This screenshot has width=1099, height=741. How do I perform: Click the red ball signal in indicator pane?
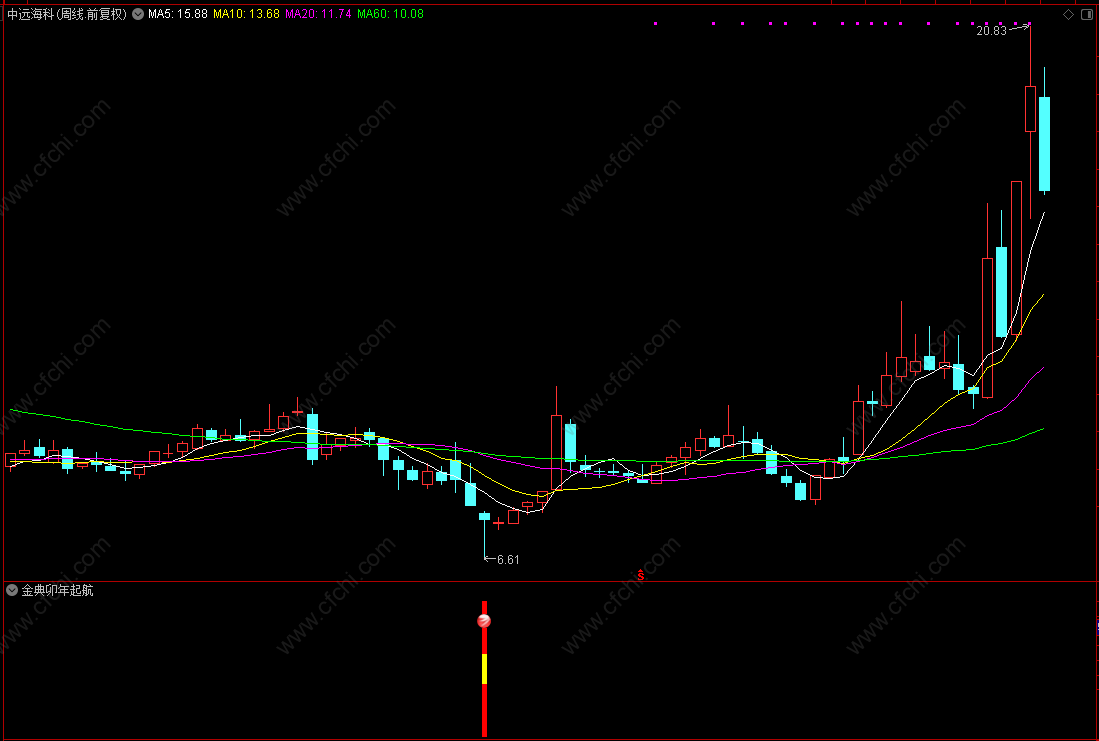click(x=484, y=621)
